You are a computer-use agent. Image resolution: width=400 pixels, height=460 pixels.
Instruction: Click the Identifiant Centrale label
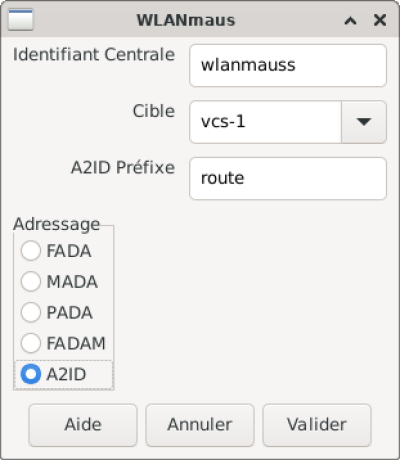(x=94, y=54)
